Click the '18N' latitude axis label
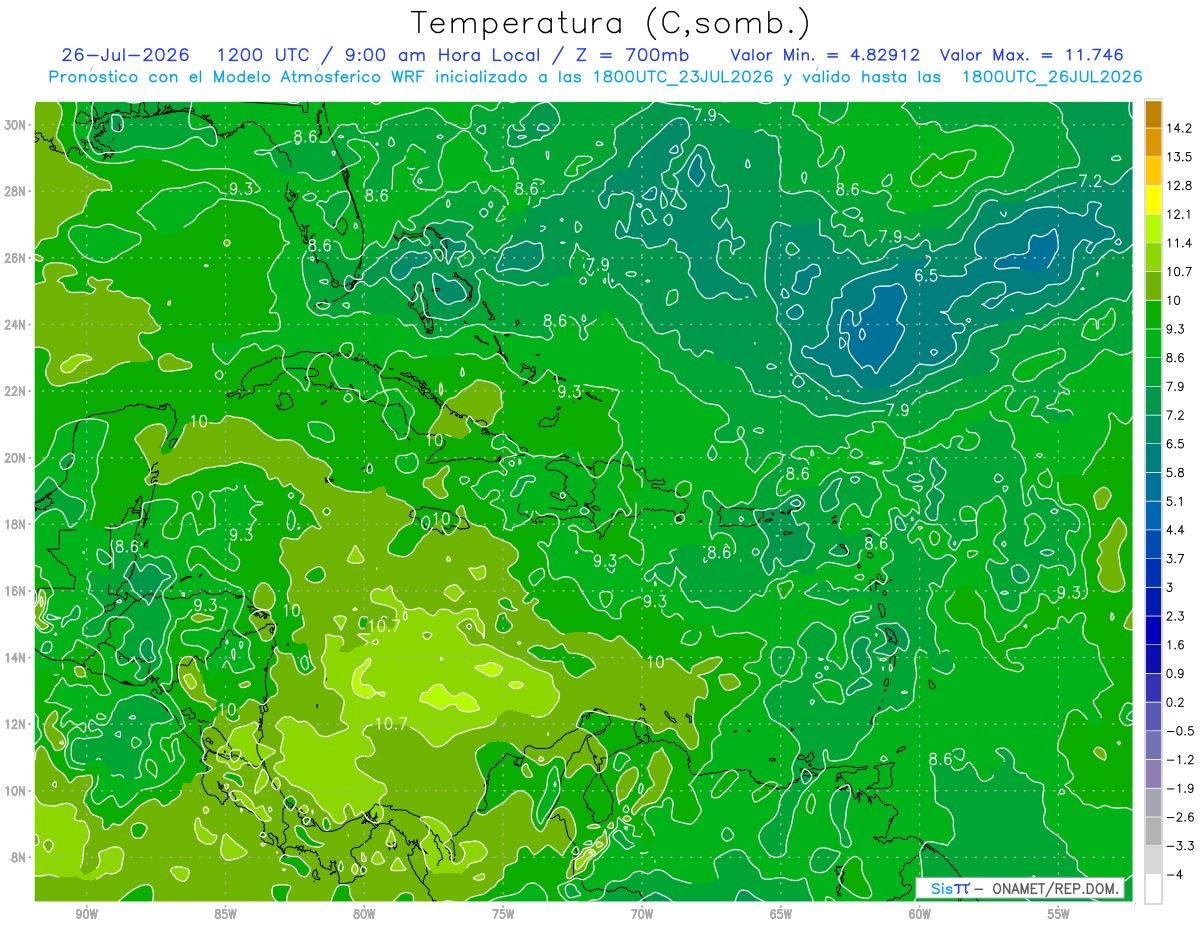The height and width of the screenshot is (927, 1200). 17,524
